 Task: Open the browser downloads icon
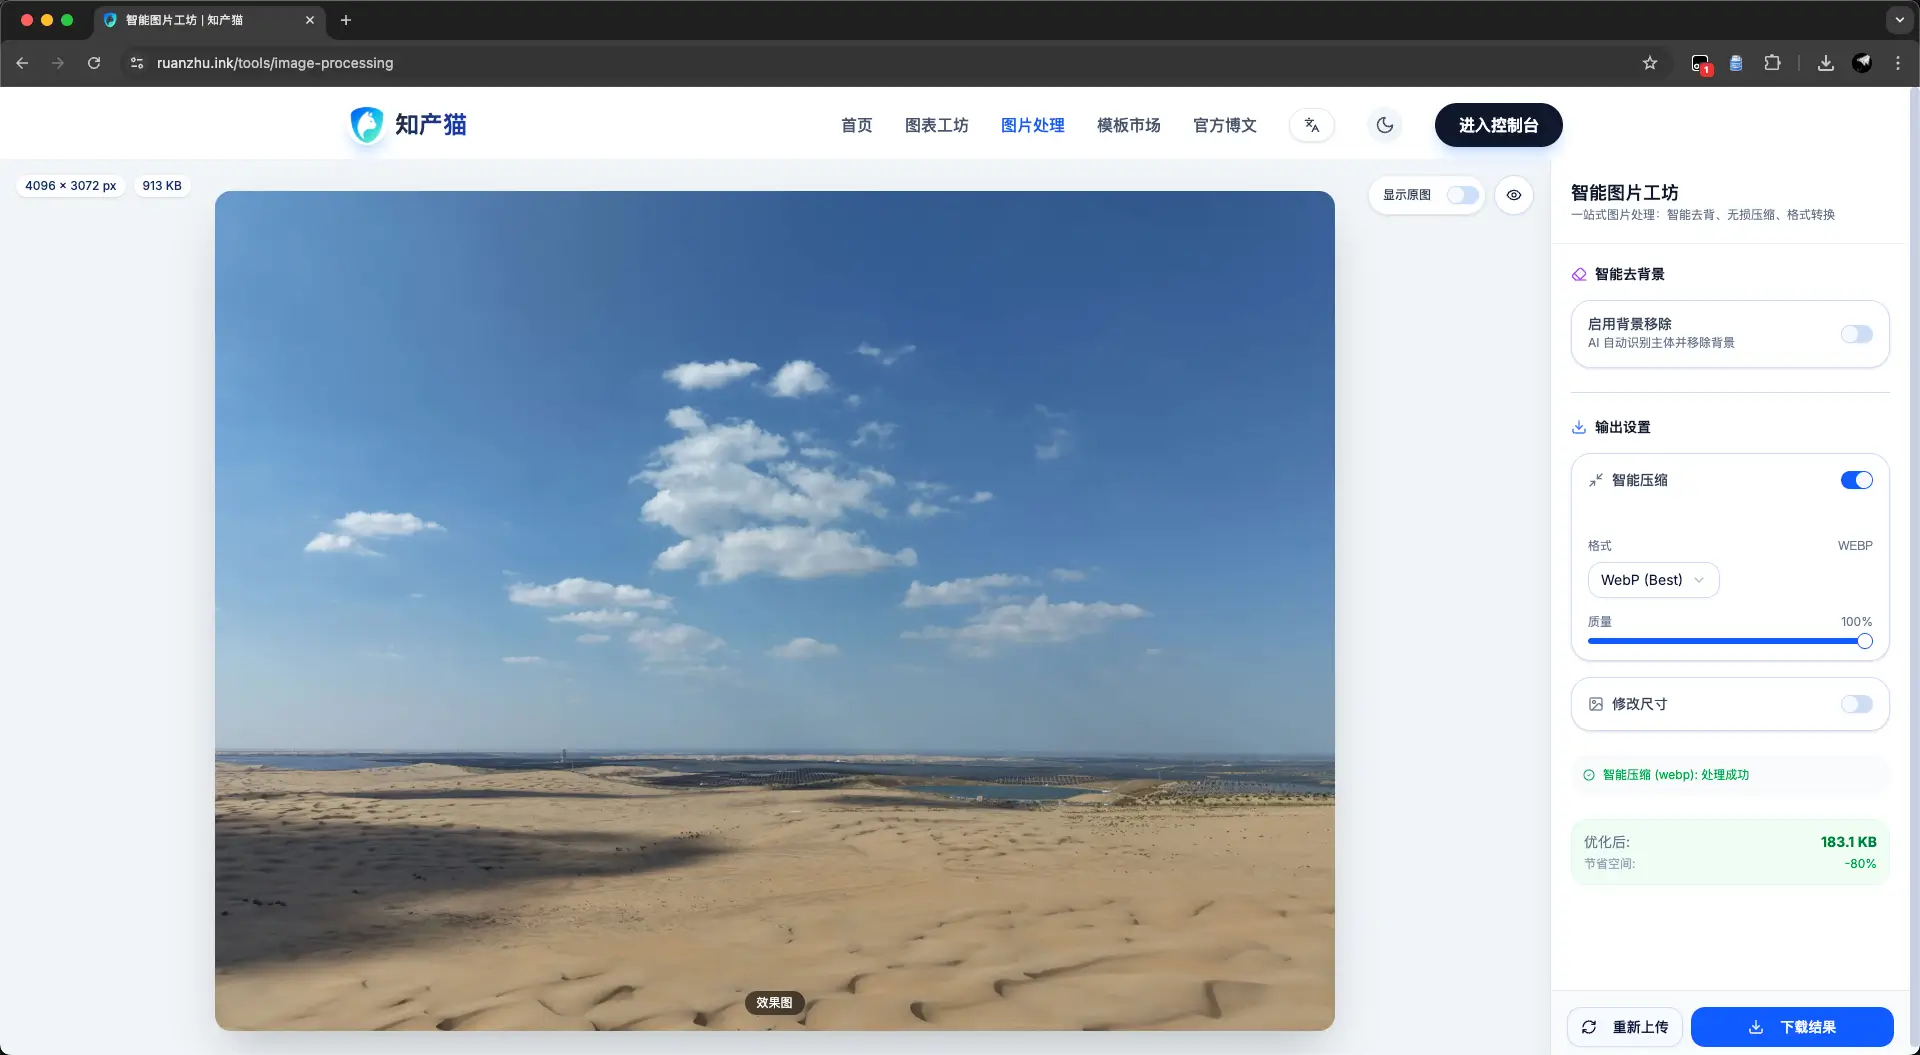coord(1825,63)
